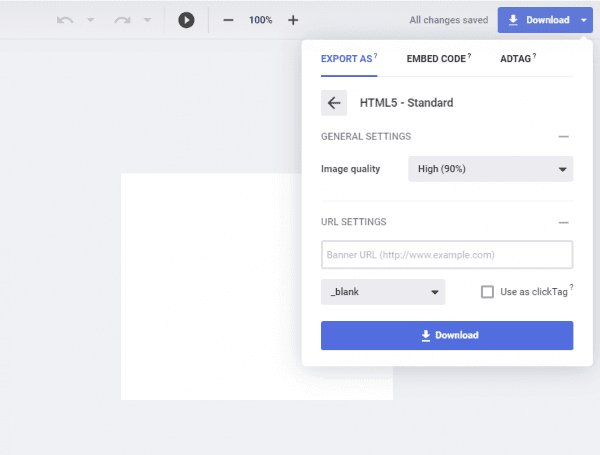
Task: Zoom out with the minus icon
Action: click(229, 20)
